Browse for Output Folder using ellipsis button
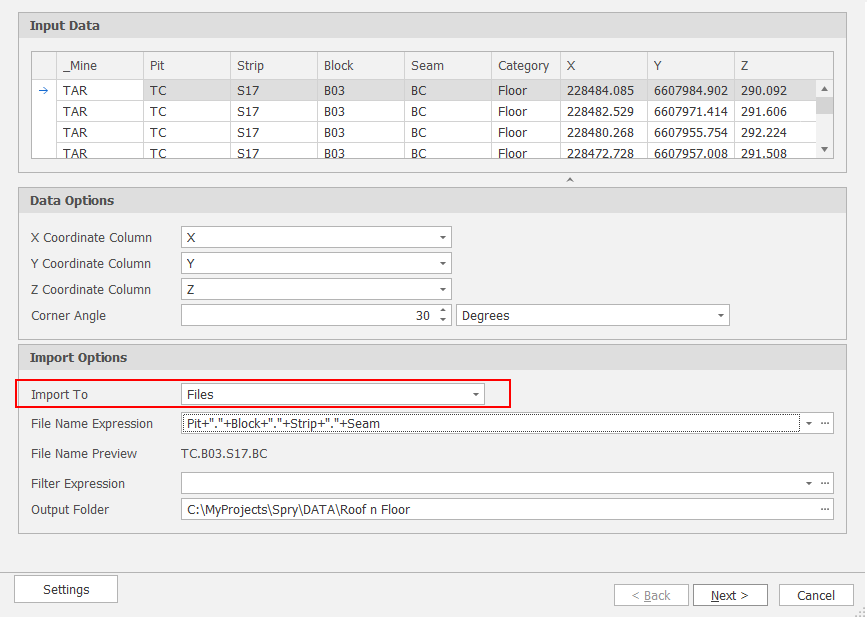 pyautogui.click(x=825, y=510)
